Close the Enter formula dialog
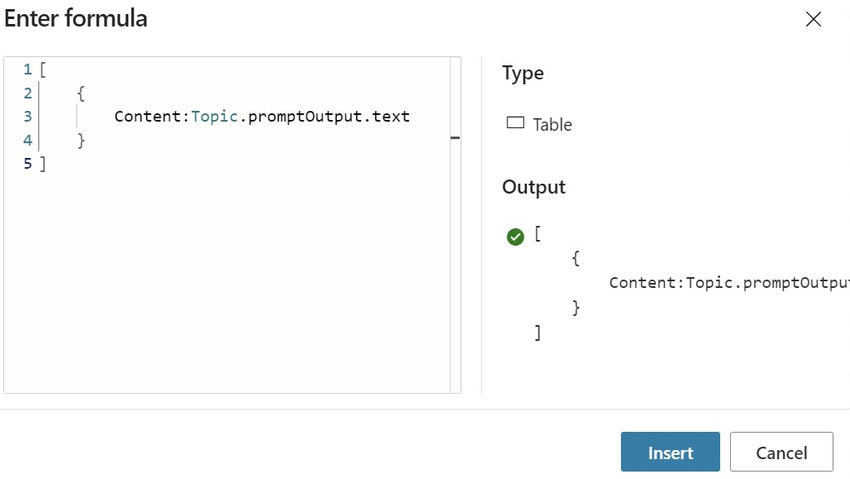The image size is (850, 479). click(813, 19)
